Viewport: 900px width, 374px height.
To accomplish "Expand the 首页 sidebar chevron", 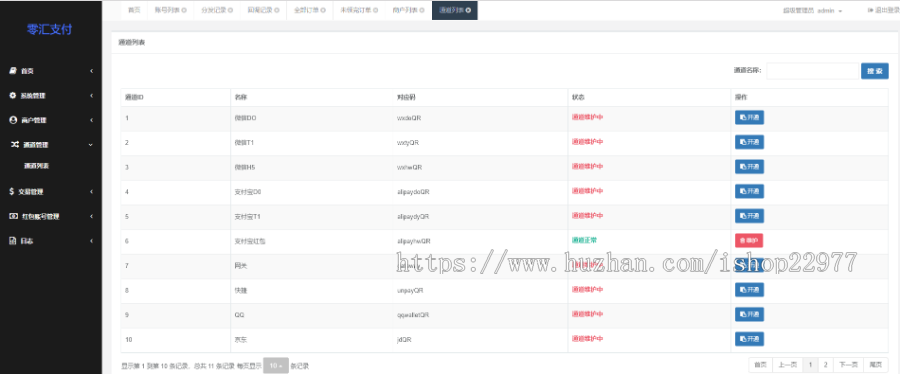I will tap(91, 71).
